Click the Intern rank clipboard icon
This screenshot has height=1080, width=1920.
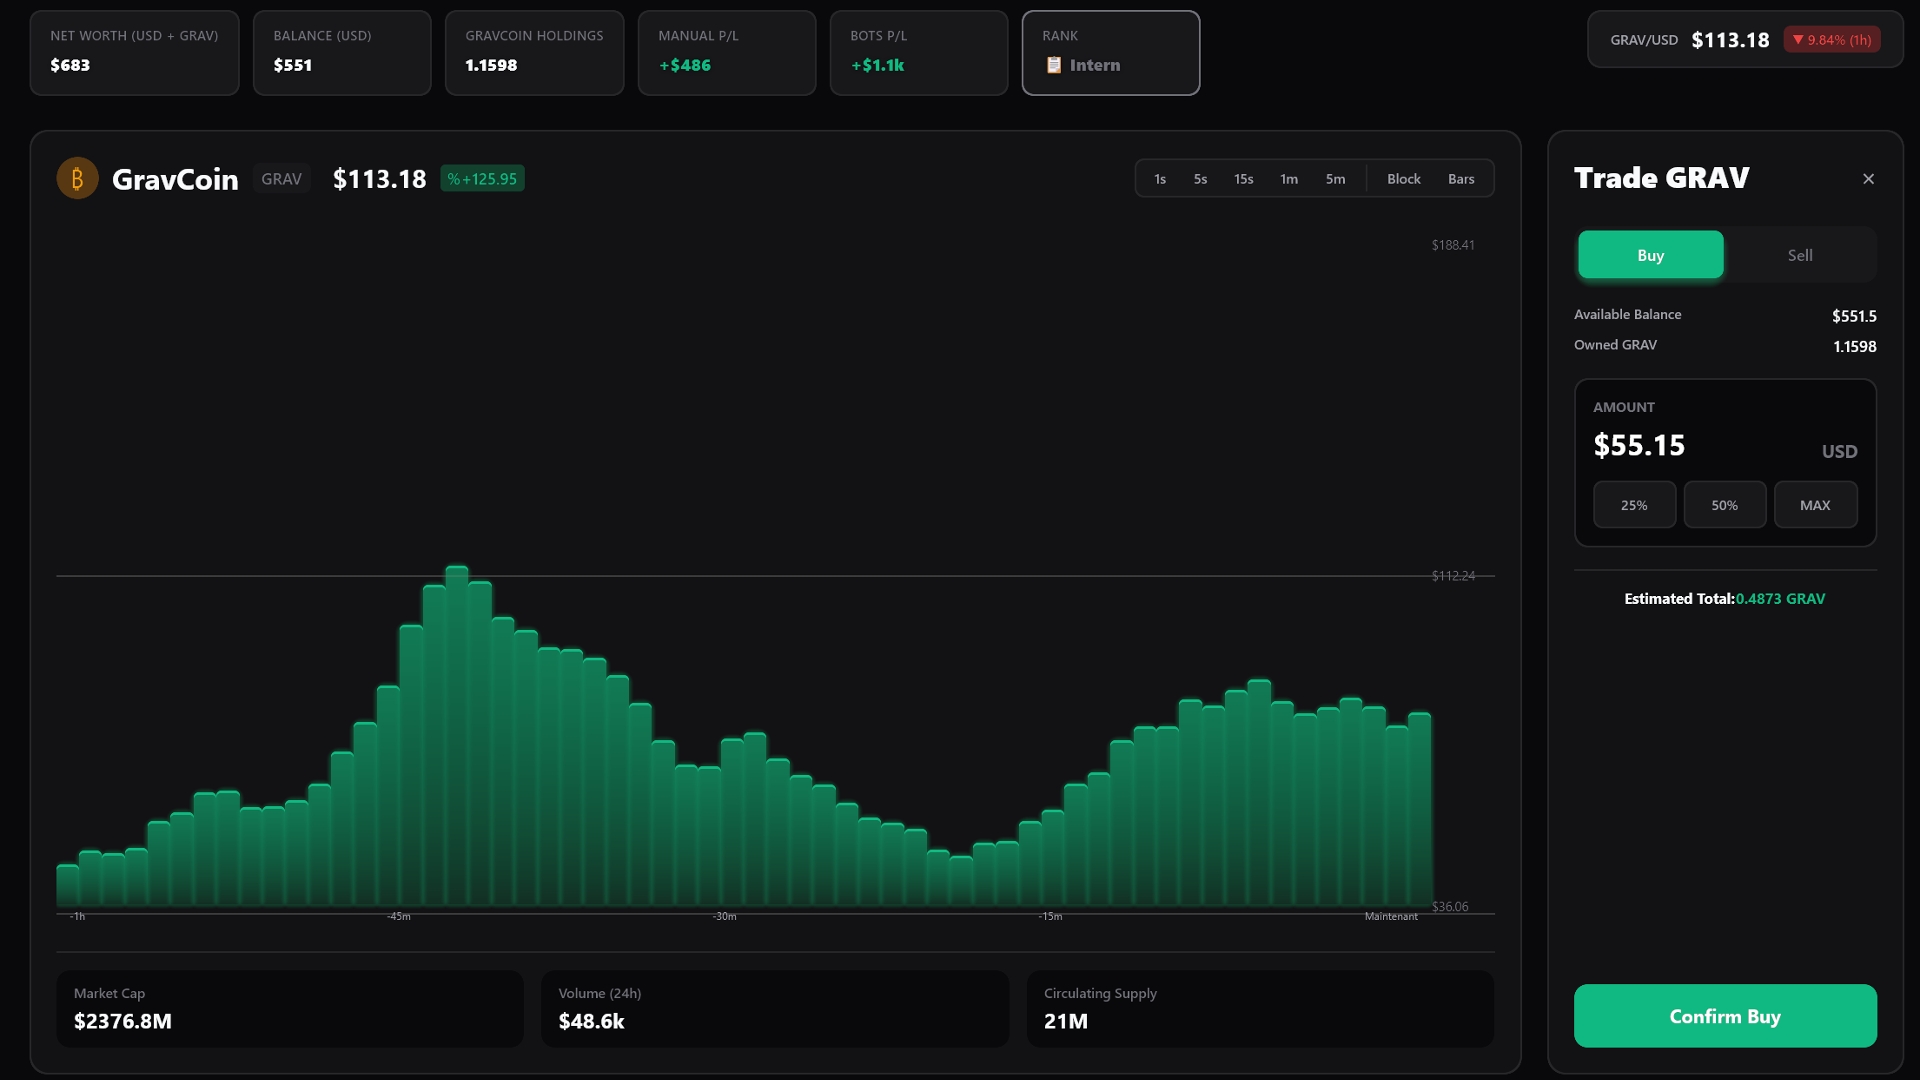[x=1053, y=65]
